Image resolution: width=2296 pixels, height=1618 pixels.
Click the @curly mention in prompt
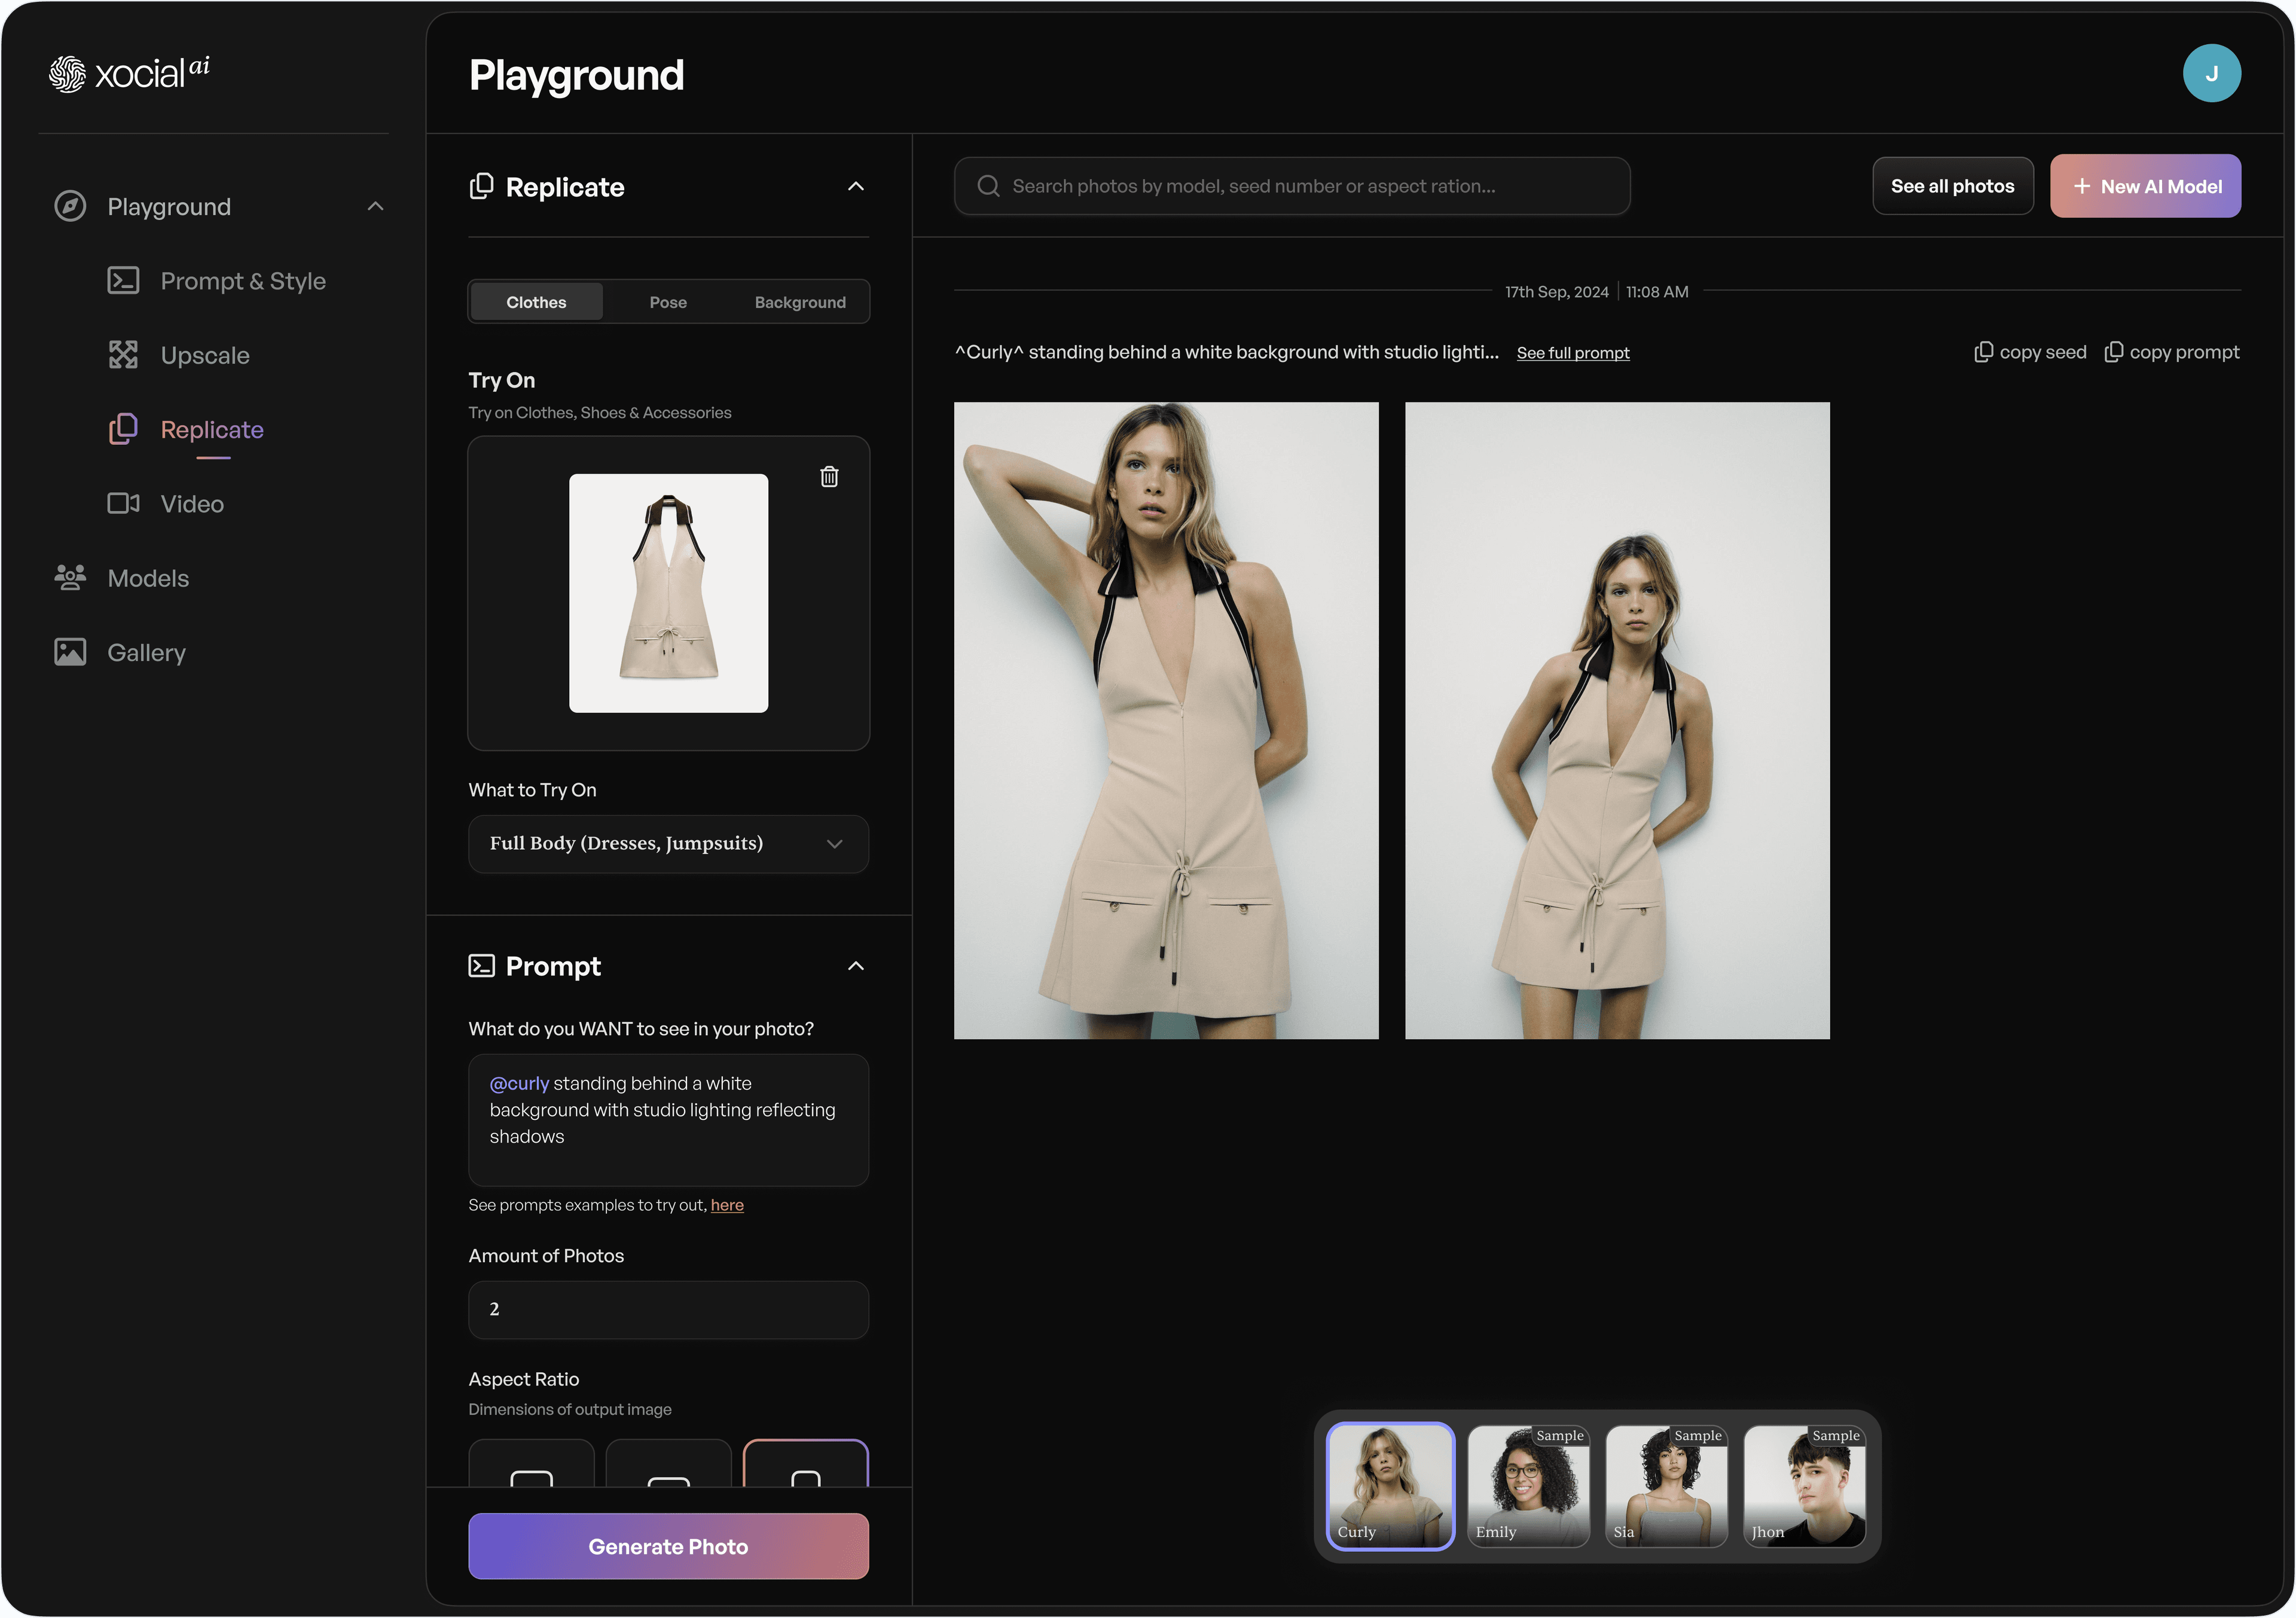[519, 1083]
